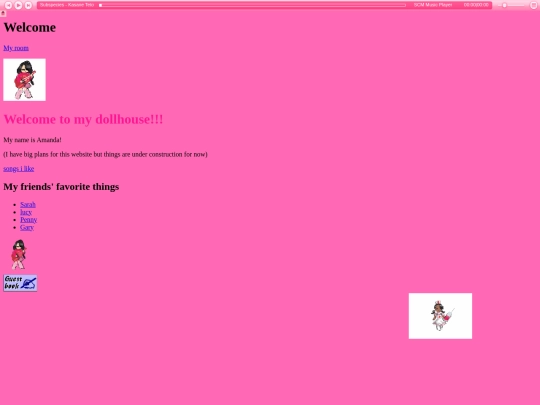
Task: Click the Welcome page heading
Action: 30,27
